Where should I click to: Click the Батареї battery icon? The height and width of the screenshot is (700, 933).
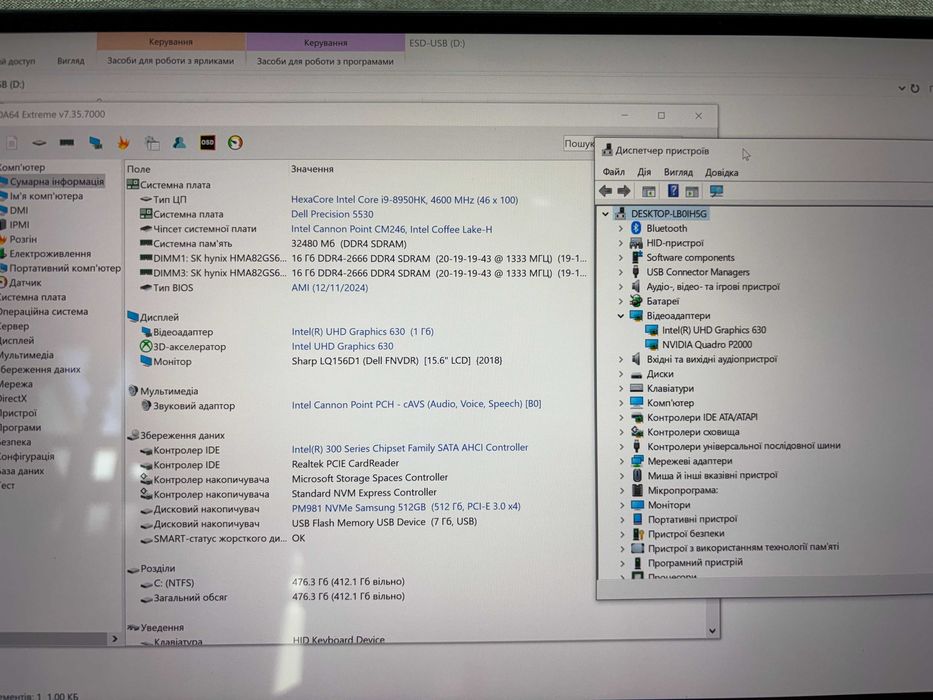[636, 301]
